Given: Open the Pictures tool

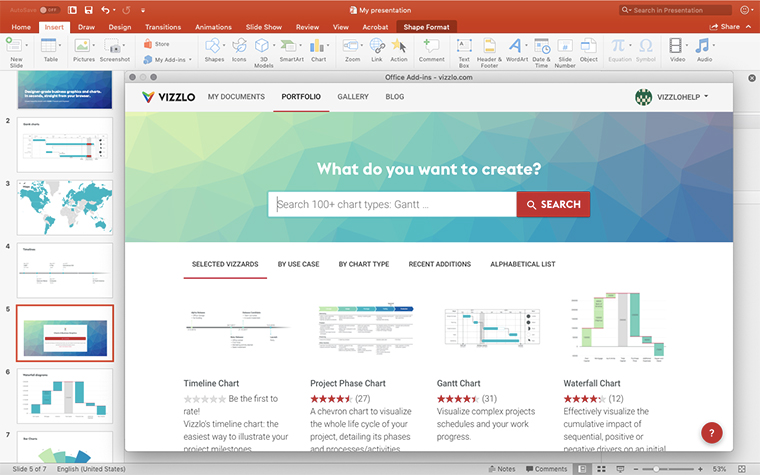Looking at the screenshot, I should click(x=82, y=46).
